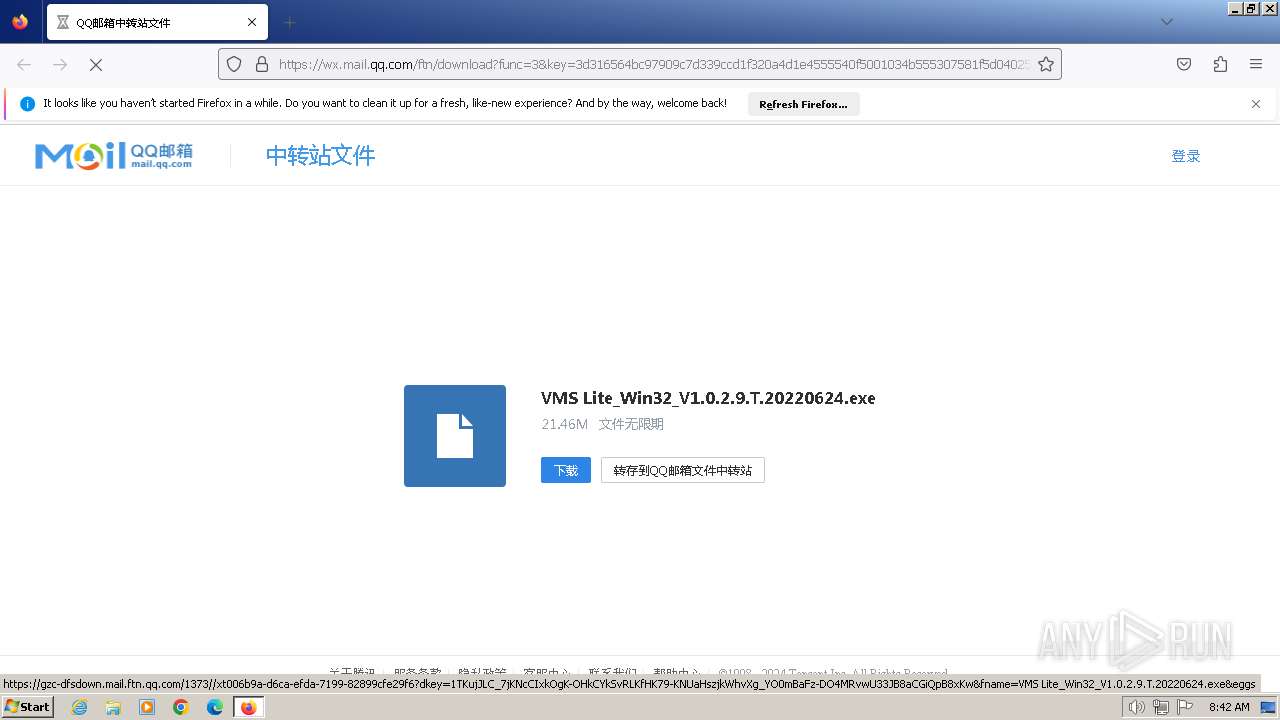Screen dimensions: 1280x720
Task: Open Action Center flag tray icon
Action: pyautogui.click(x=1184, y=707)
